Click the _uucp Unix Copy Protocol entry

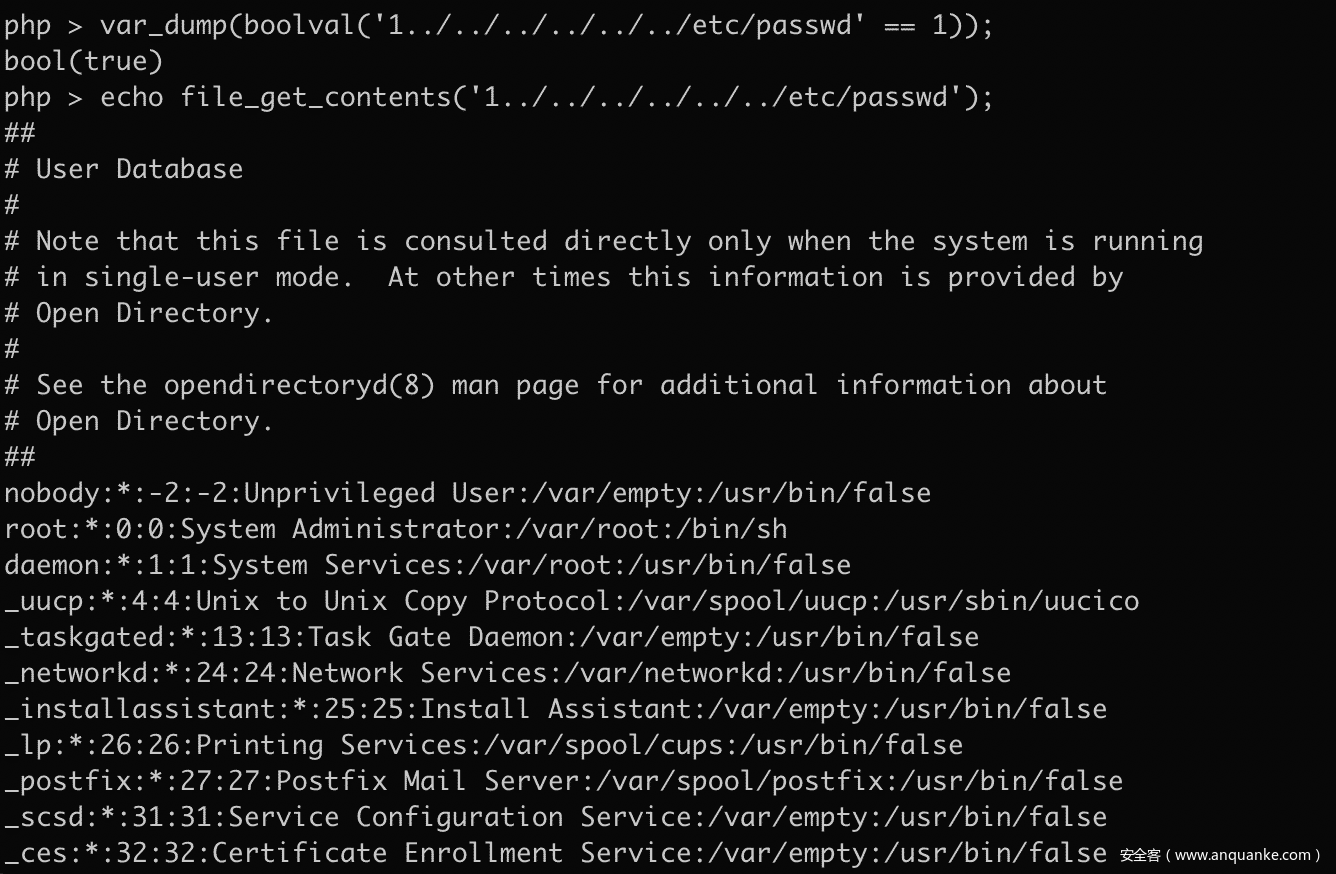coord(571,601)
